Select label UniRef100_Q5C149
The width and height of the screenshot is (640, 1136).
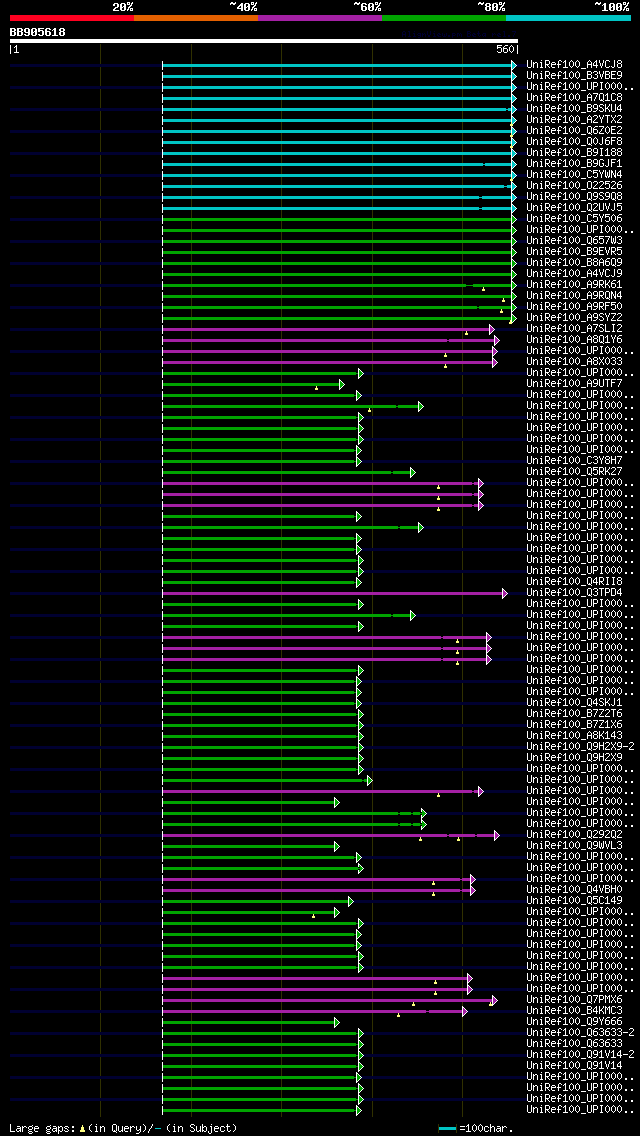coord(574,901)
